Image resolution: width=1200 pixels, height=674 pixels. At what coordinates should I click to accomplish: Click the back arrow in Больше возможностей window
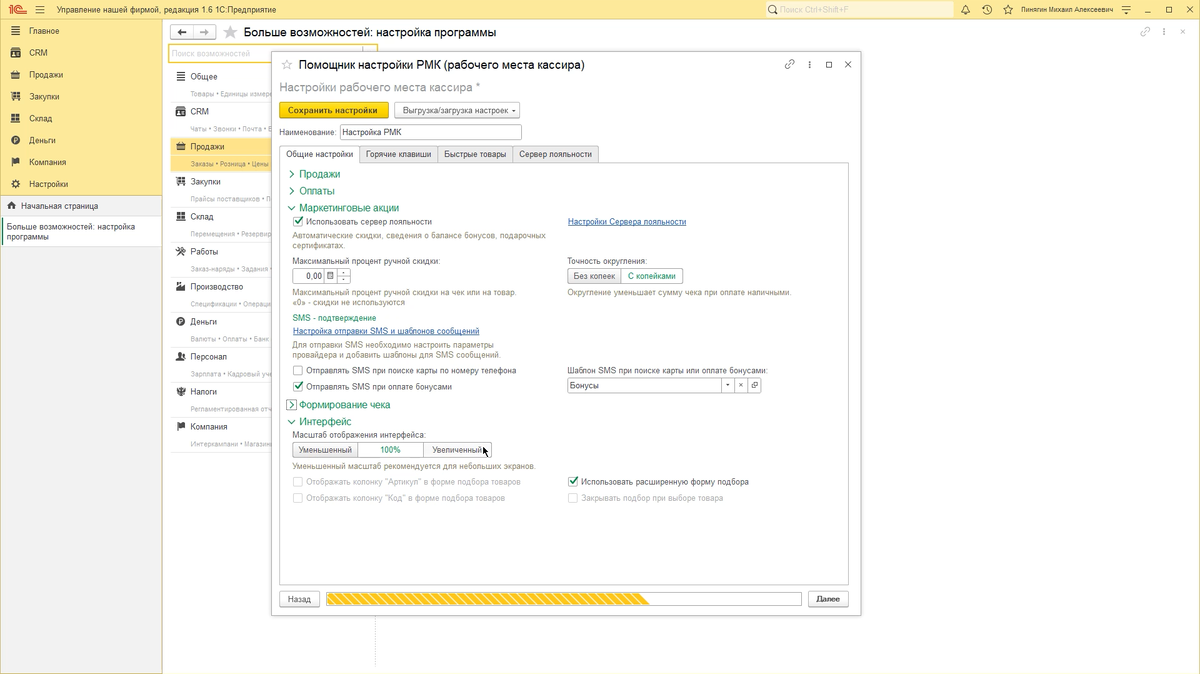[x=182, y=32]
